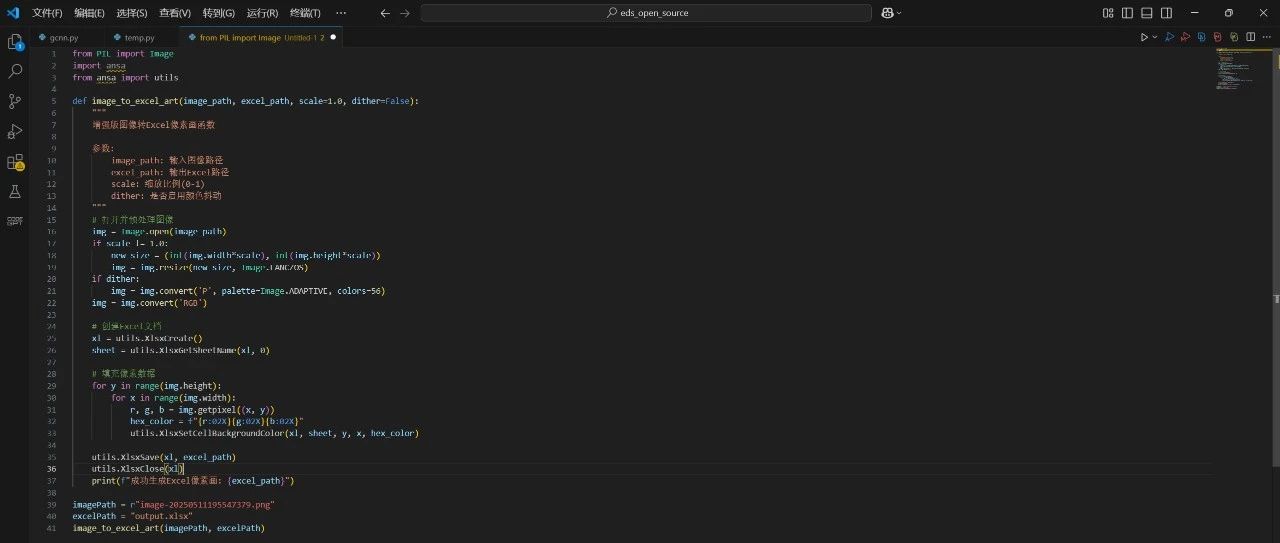The width and height of the screenshot is (1280, 543).
Task: Open the Run and Debug view
Action: 15,131
